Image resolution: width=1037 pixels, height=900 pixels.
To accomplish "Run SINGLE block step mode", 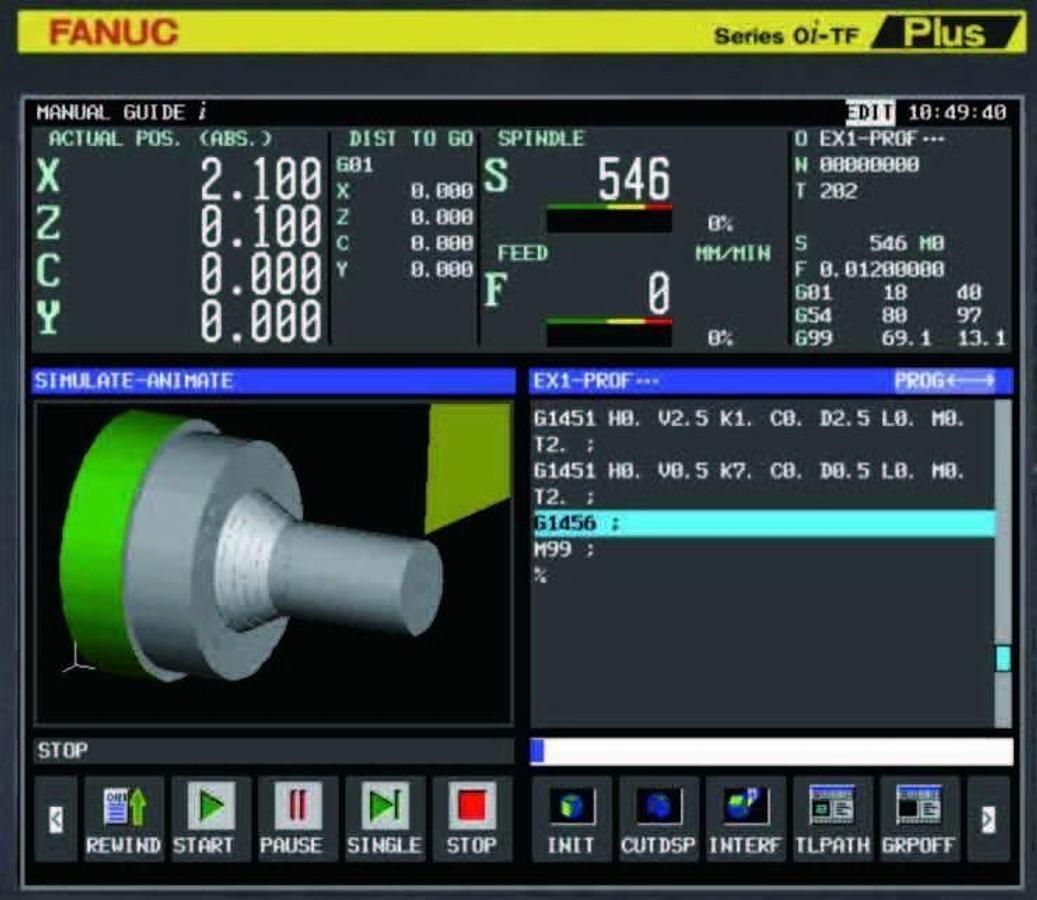I will pos(384,819).
